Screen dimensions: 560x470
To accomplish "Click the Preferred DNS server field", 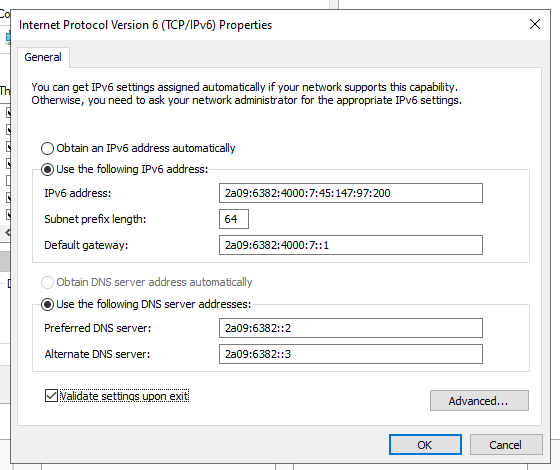I will coord(351,328).
